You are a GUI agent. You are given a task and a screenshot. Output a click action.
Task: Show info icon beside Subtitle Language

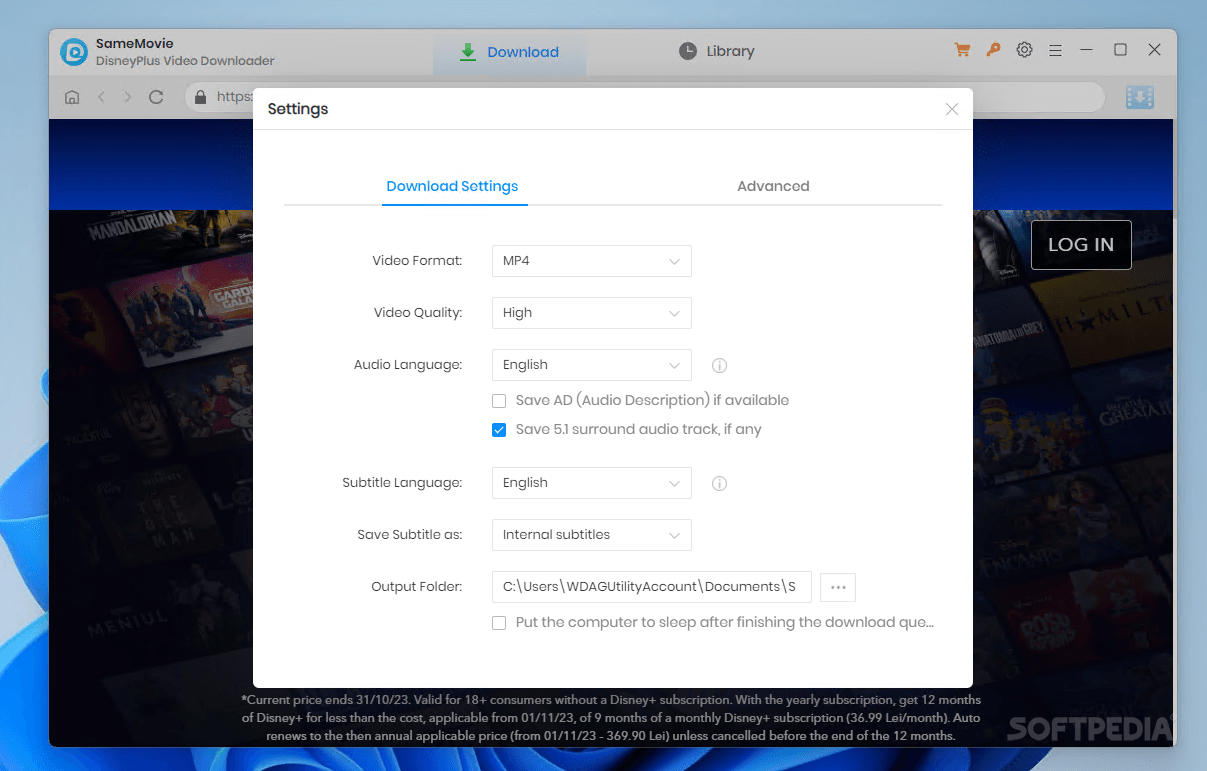pyautogui.click(x=719, y=484)
